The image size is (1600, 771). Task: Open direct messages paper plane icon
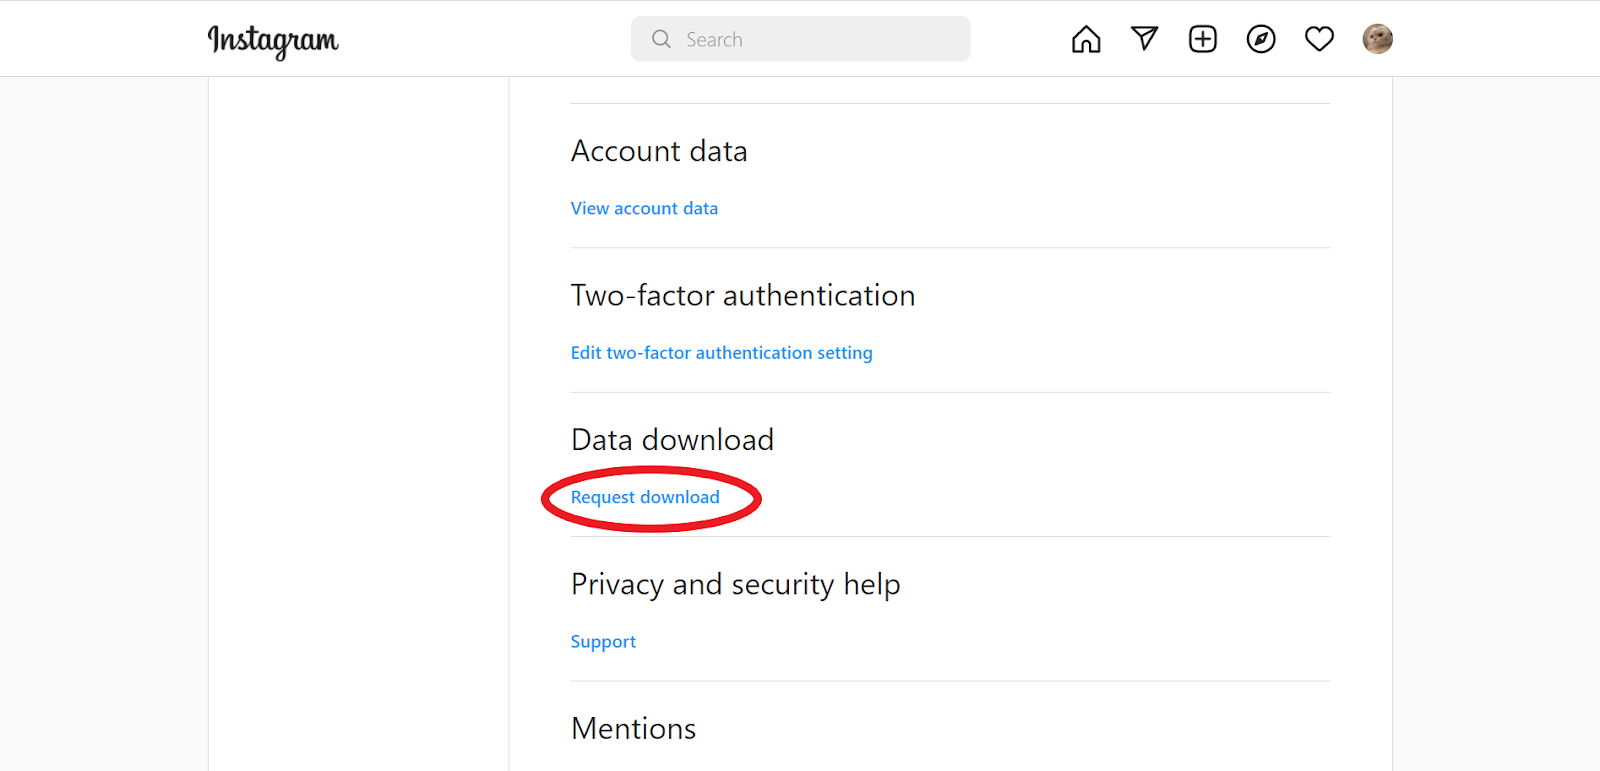(x=1144, y=39)
